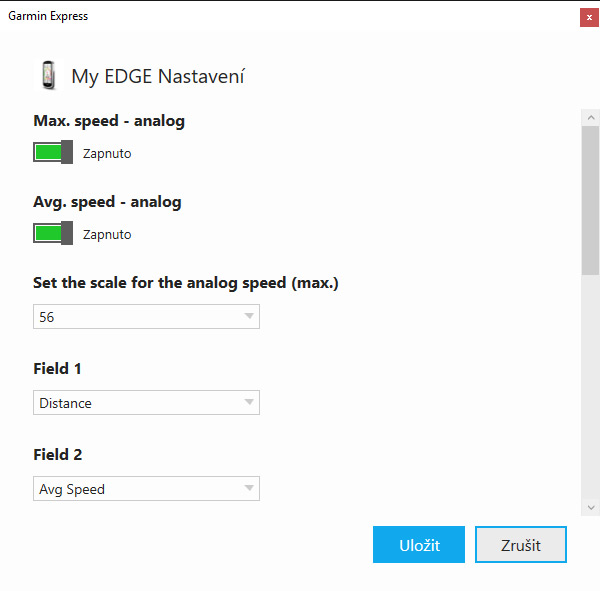Click the Set the scale for analog speed heading
600x591 pixels.
186,283
